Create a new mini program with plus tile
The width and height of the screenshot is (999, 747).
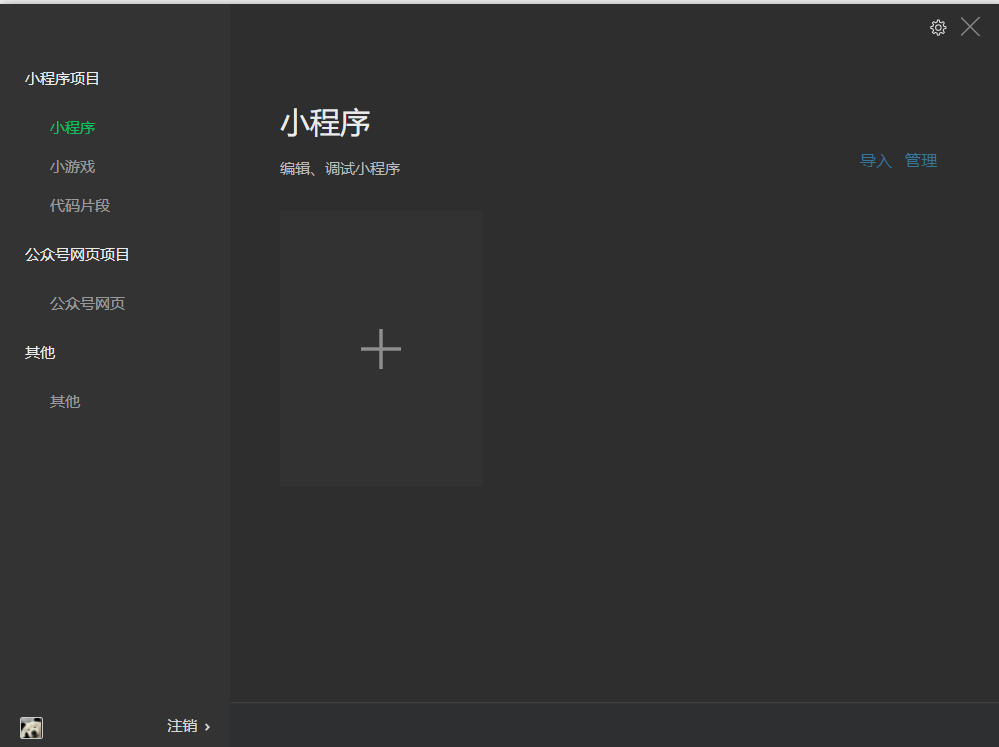click(381, 349)
